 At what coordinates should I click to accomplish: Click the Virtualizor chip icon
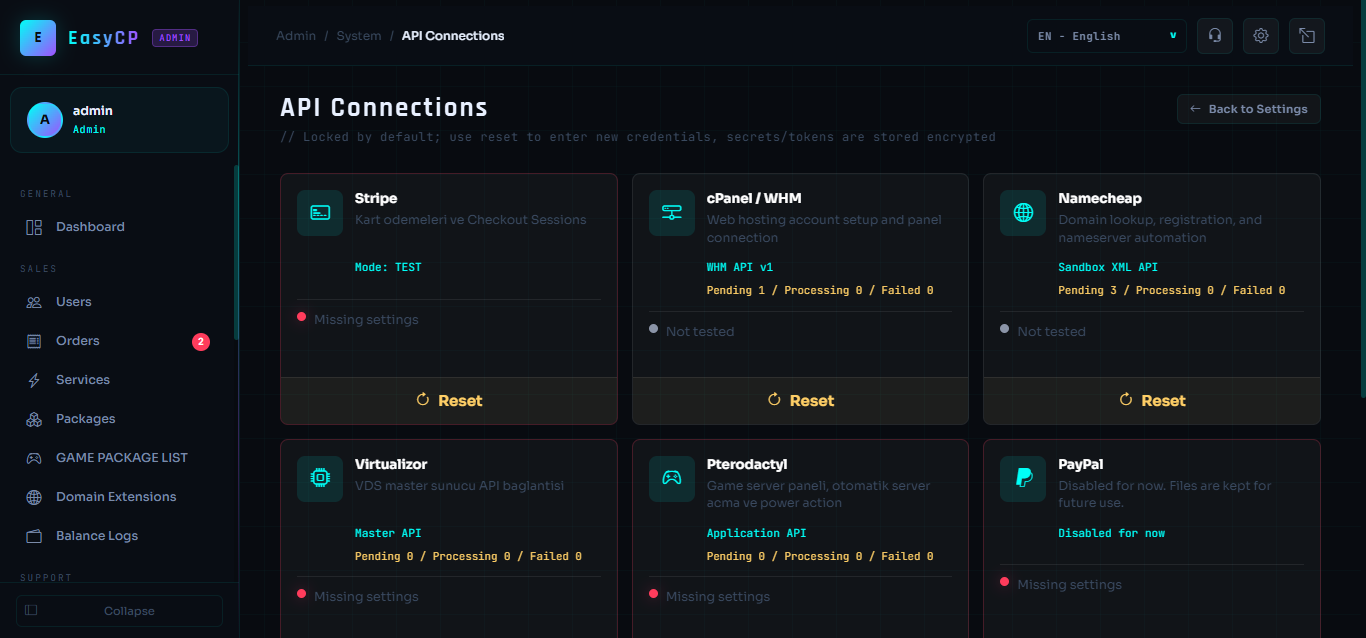320,479
